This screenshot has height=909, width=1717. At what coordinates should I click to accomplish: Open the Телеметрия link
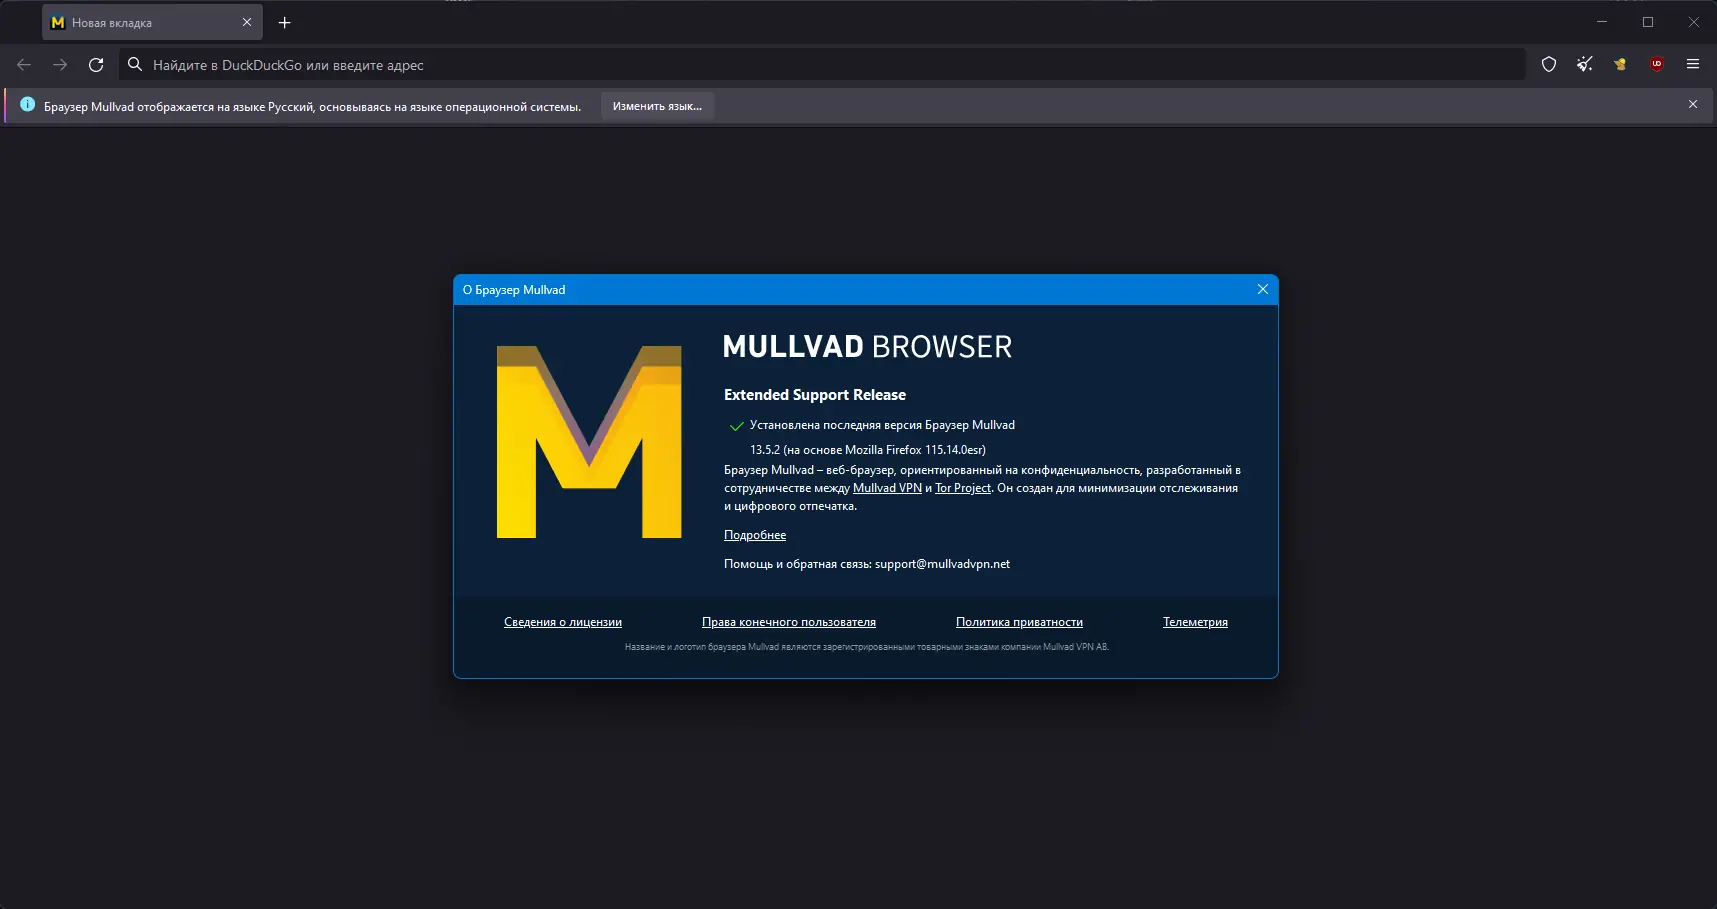1195,622
